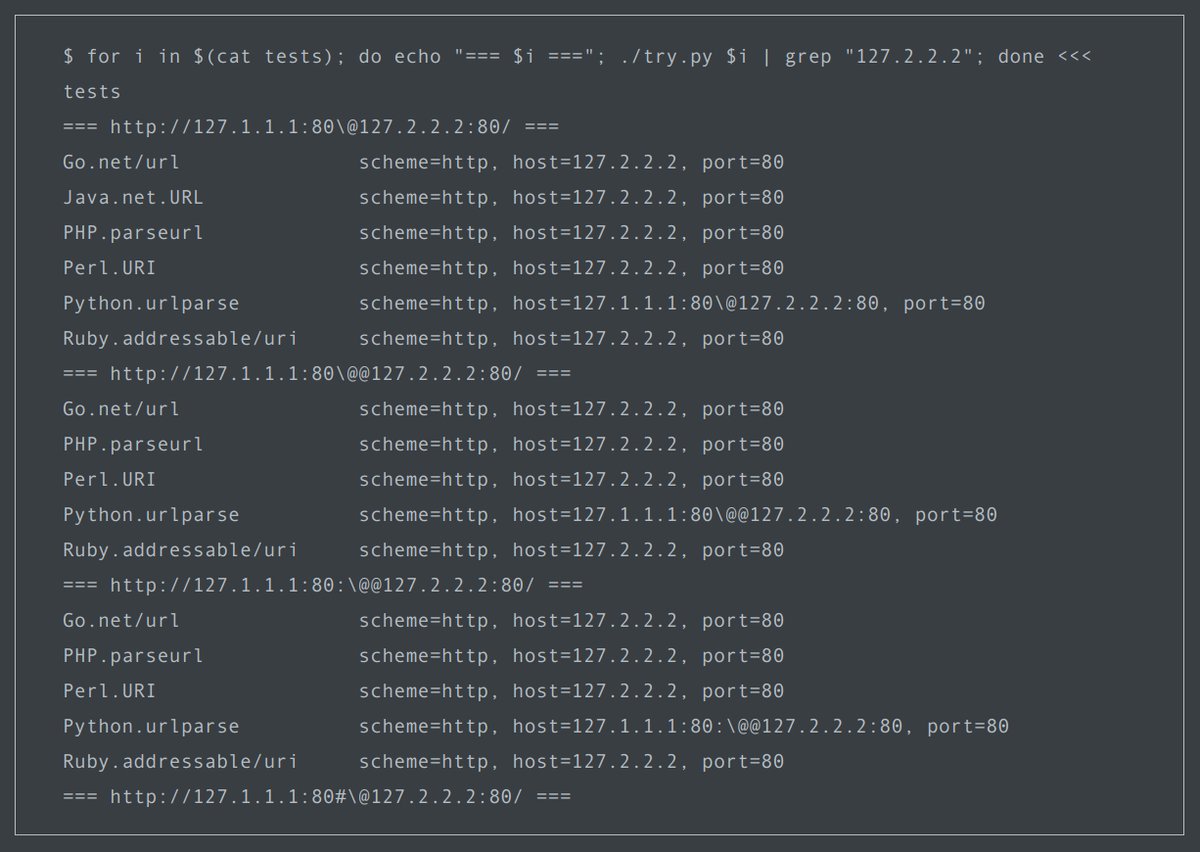Click the second "PHP.parseurl" label

click(133, 444)
